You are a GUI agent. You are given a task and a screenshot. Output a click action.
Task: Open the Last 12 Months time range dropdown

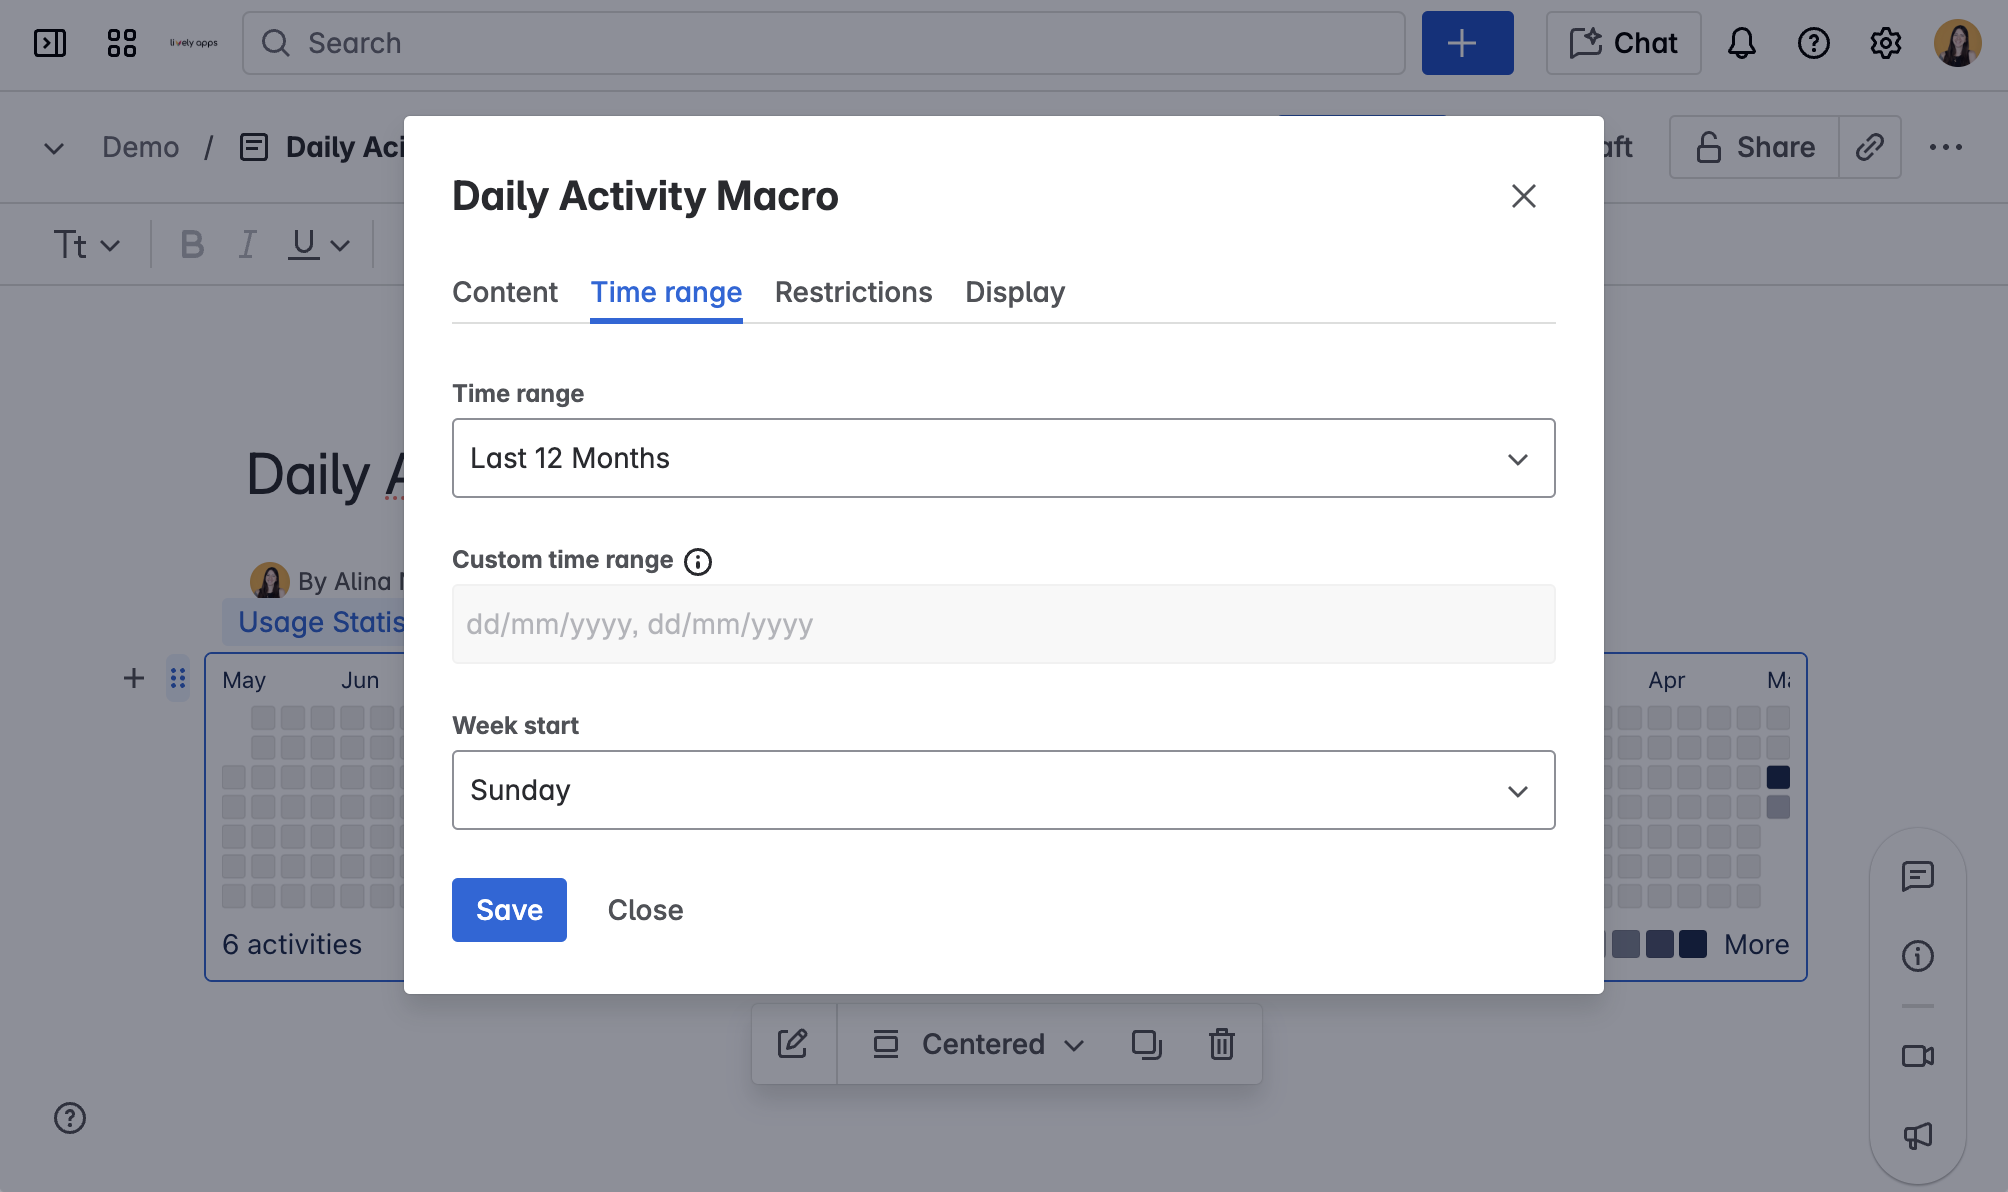click(x=1003, y=458)
